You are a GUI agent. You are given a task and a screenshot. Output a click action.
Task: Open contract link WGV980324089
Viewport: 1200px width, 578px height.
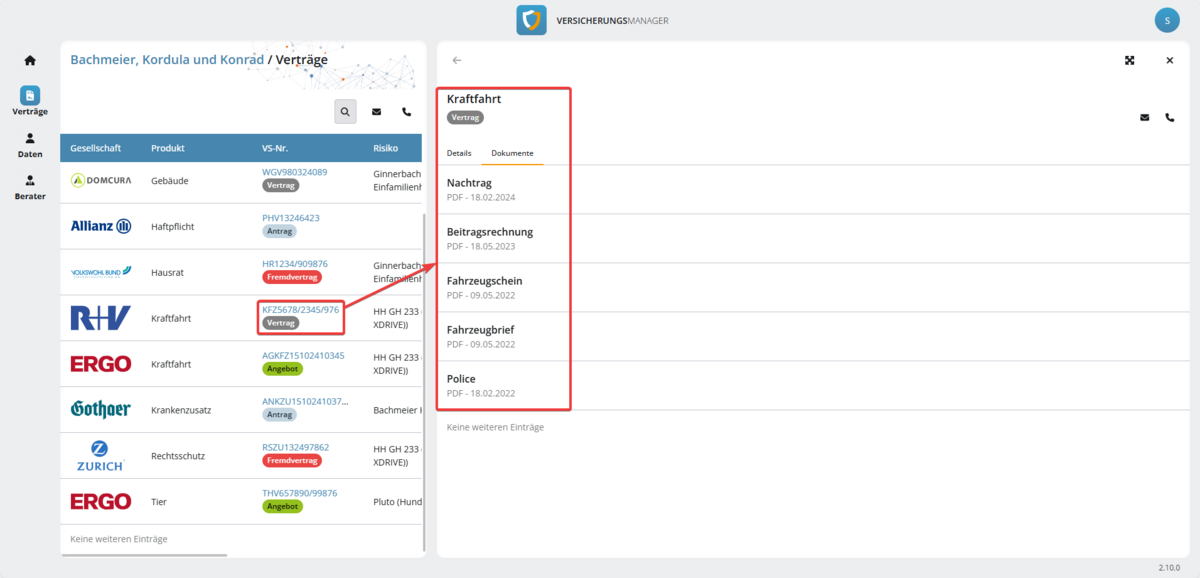pyautogui.click(x=294, y=172)
